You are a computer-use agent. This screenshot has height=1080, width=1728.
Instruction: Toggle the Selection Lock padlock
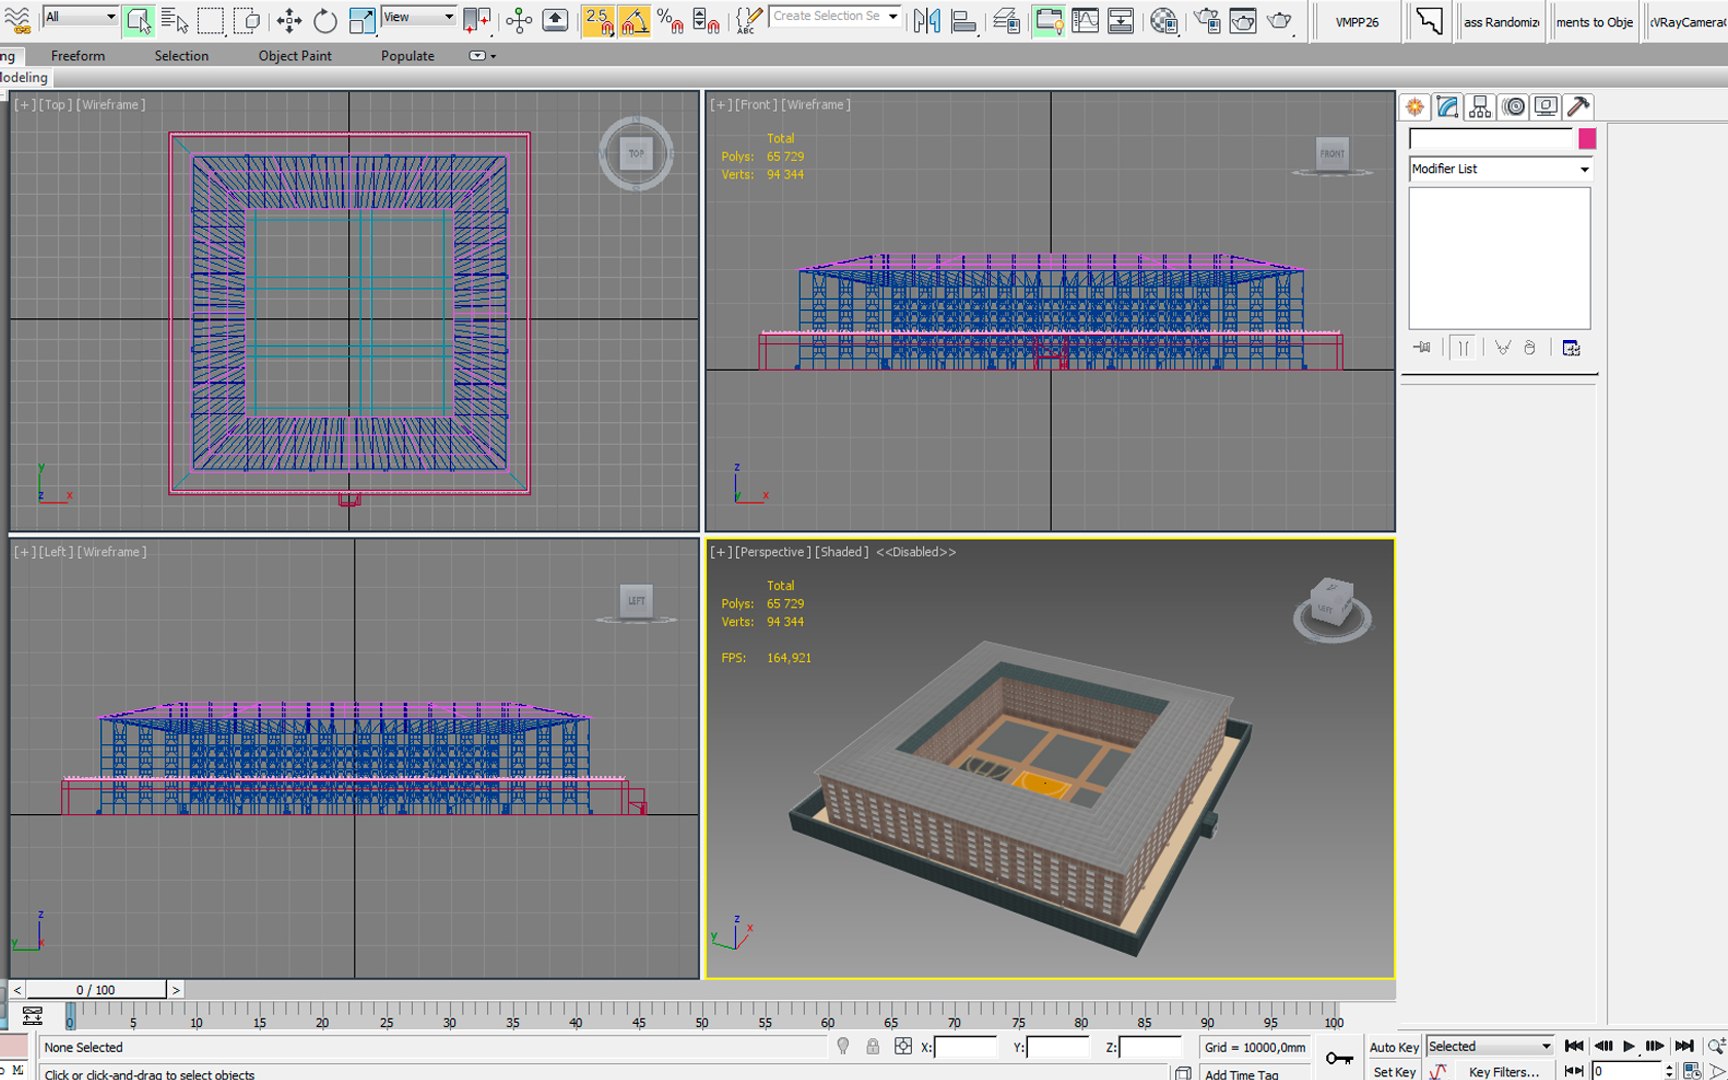873,1046
